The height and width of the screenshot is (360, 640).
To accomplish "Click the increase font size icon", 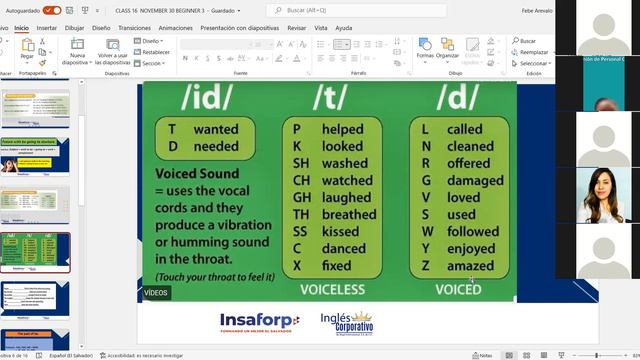I will click(x=280, y=44).
